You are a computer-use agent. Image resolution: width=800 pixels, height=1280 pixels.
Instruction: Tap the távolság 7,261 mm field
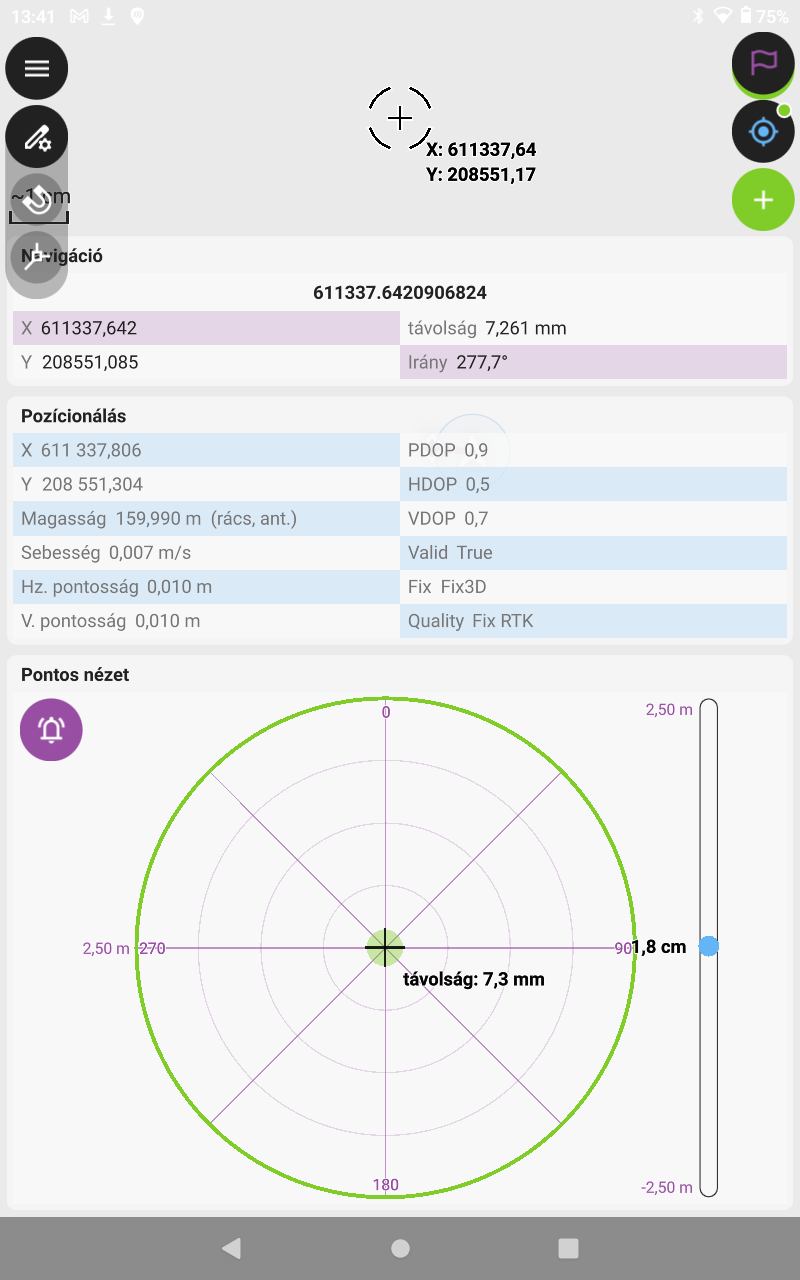click(x=594, y=328)
